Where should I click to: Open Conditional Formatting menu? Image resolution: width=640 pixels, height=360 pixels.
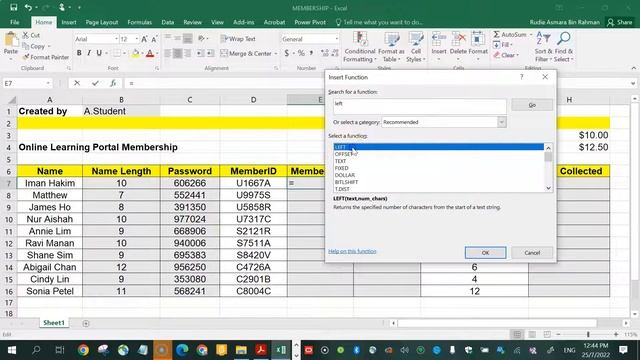click(x=359, y=47)
